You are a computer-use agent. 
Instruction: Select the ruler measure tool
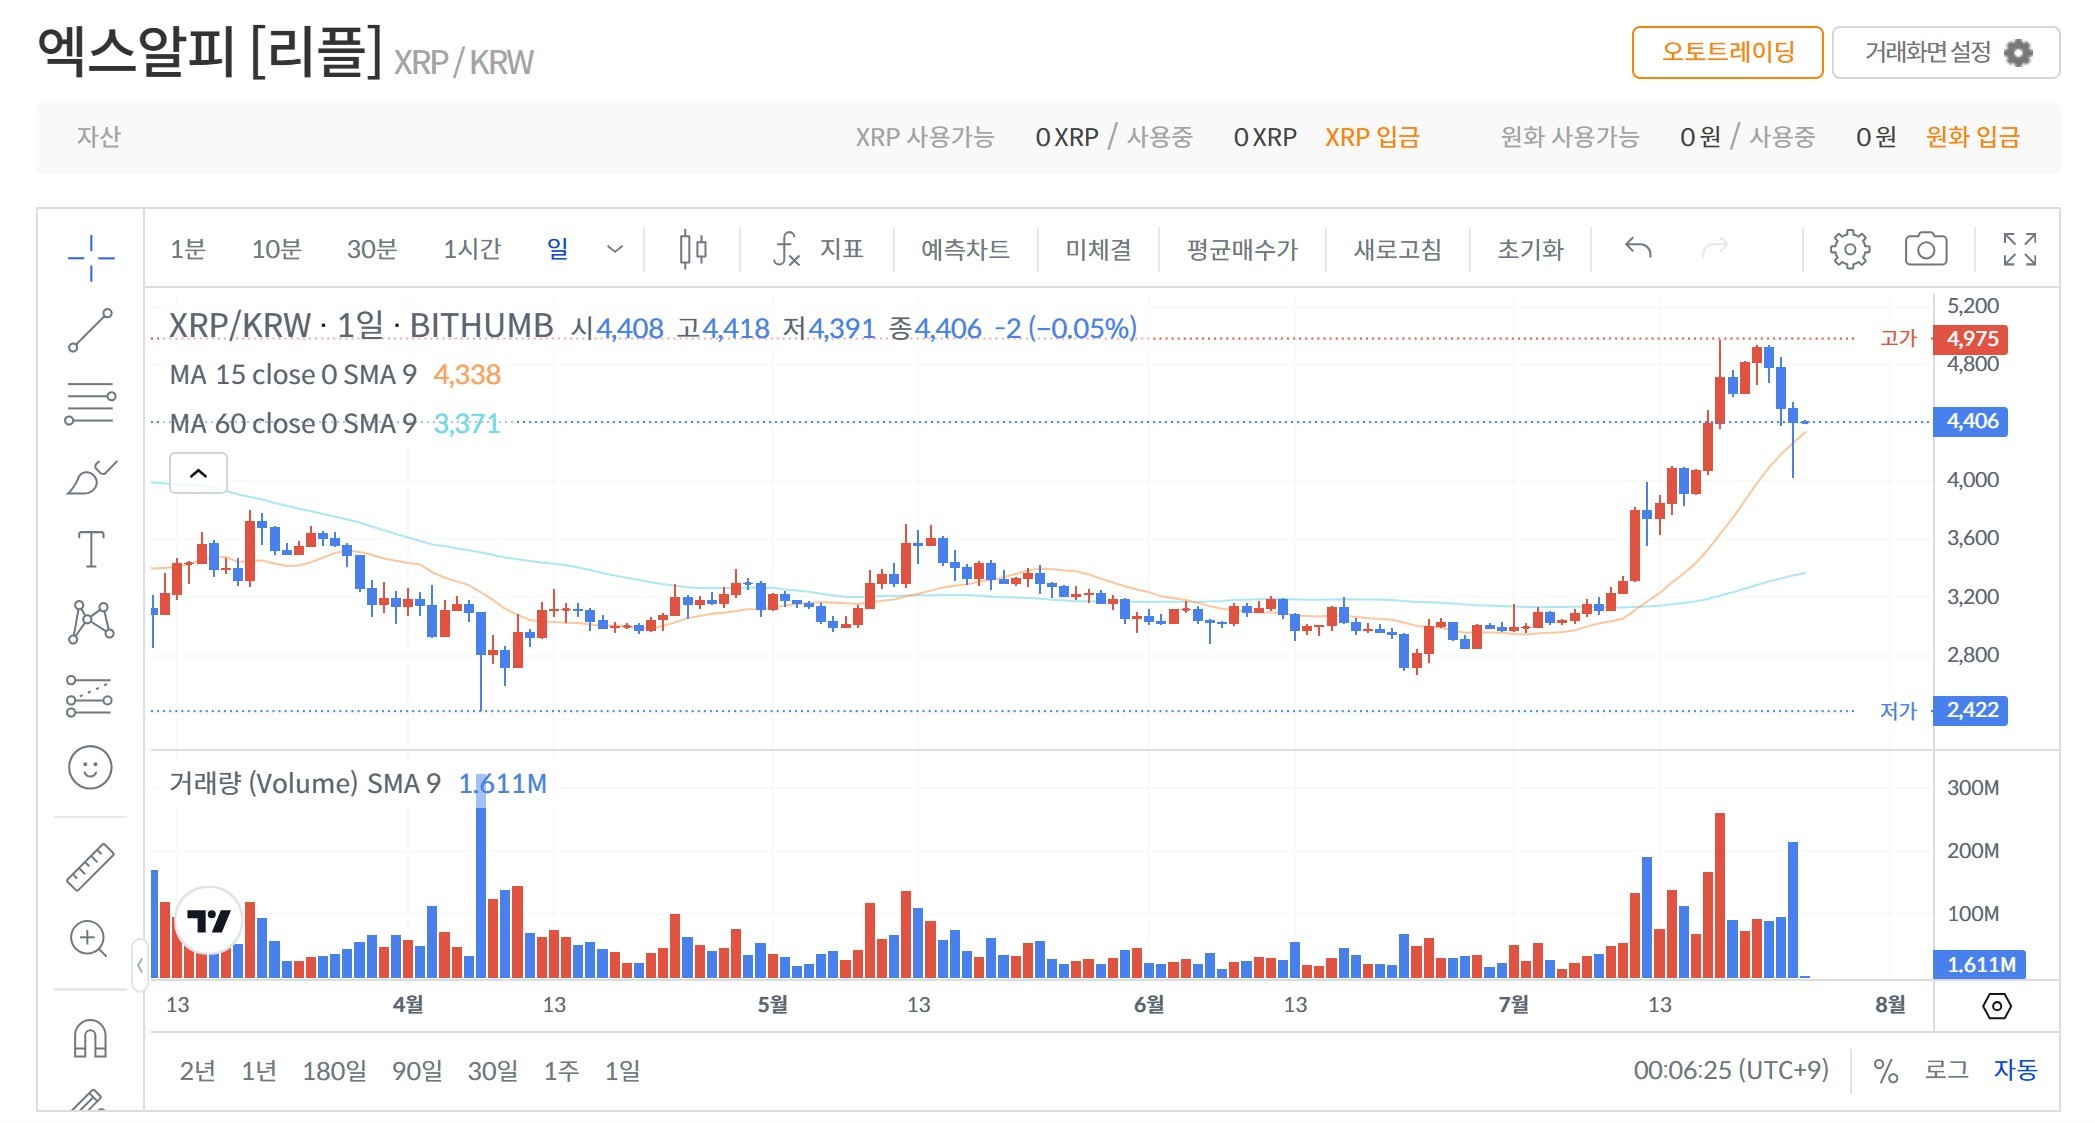point(90,867)
